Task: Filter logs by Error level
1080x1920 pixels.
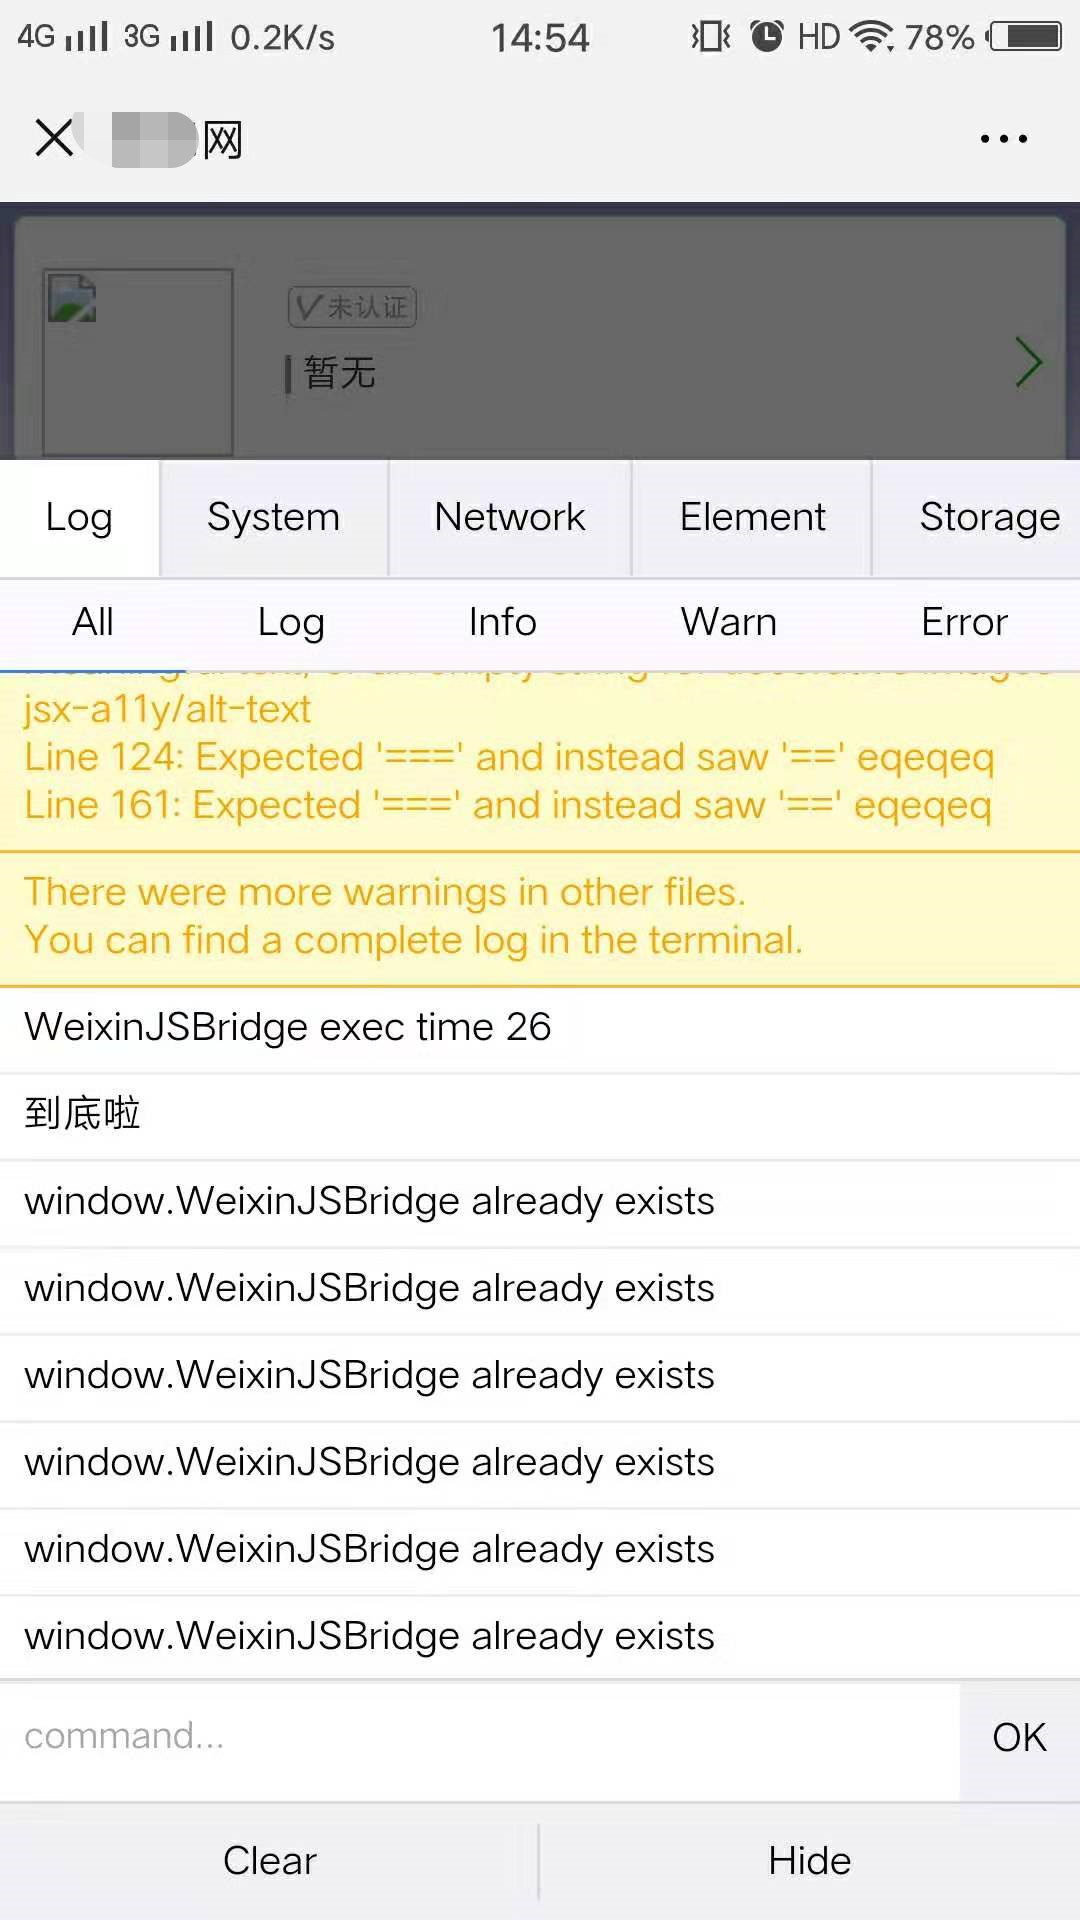Action: coord(964,623)
